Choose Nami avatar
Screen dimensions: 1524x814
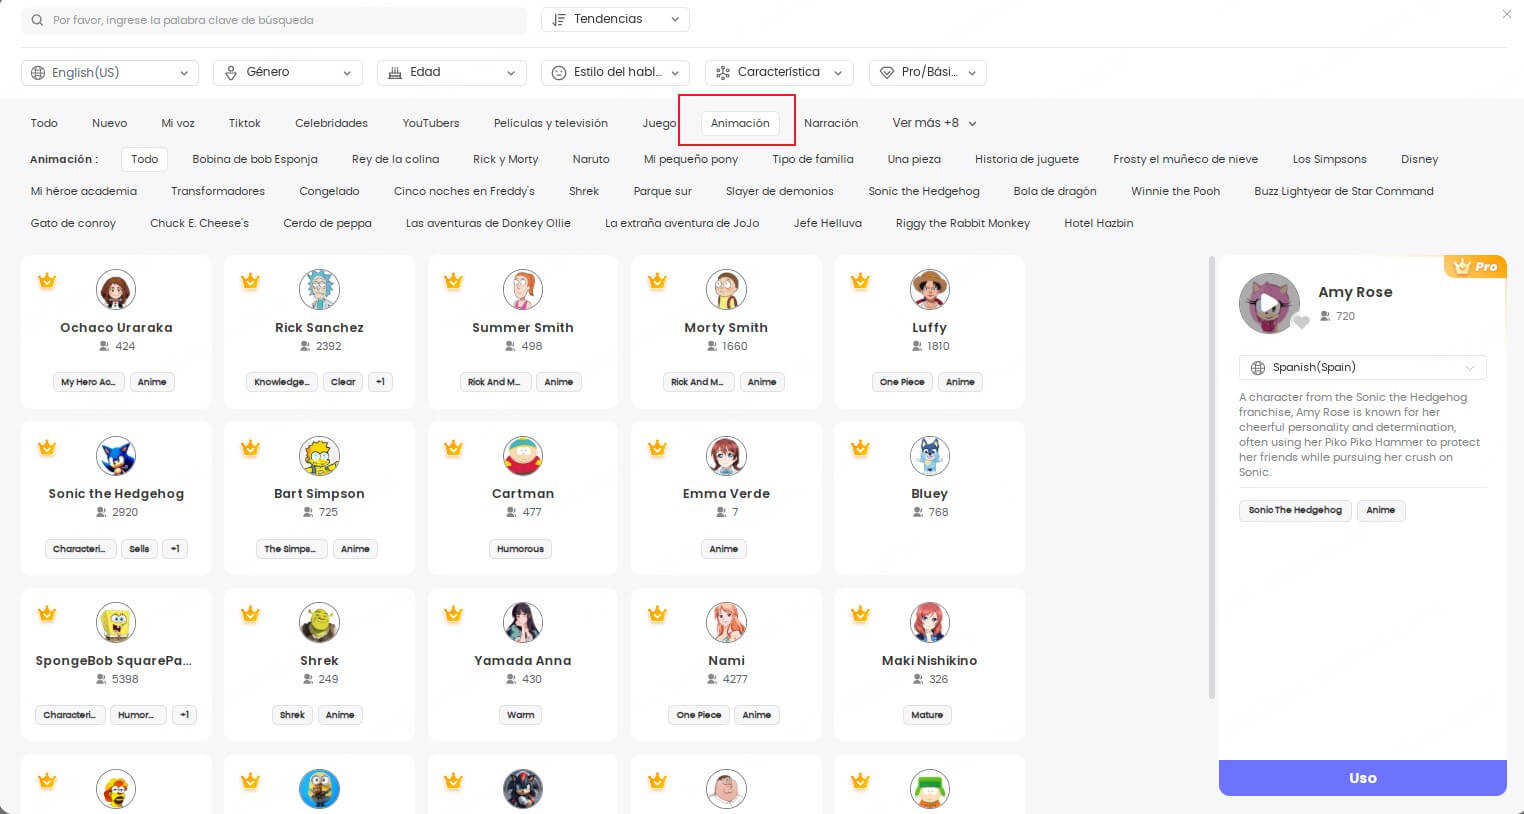pyautogui.click(x=726, y=623)
